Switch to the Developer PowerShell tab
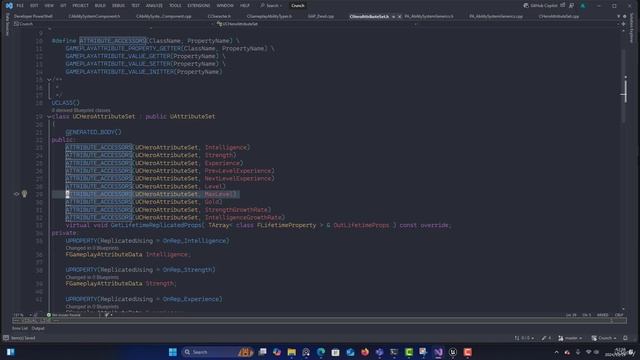Screen dimensions: 640x360 coord(33,16)
